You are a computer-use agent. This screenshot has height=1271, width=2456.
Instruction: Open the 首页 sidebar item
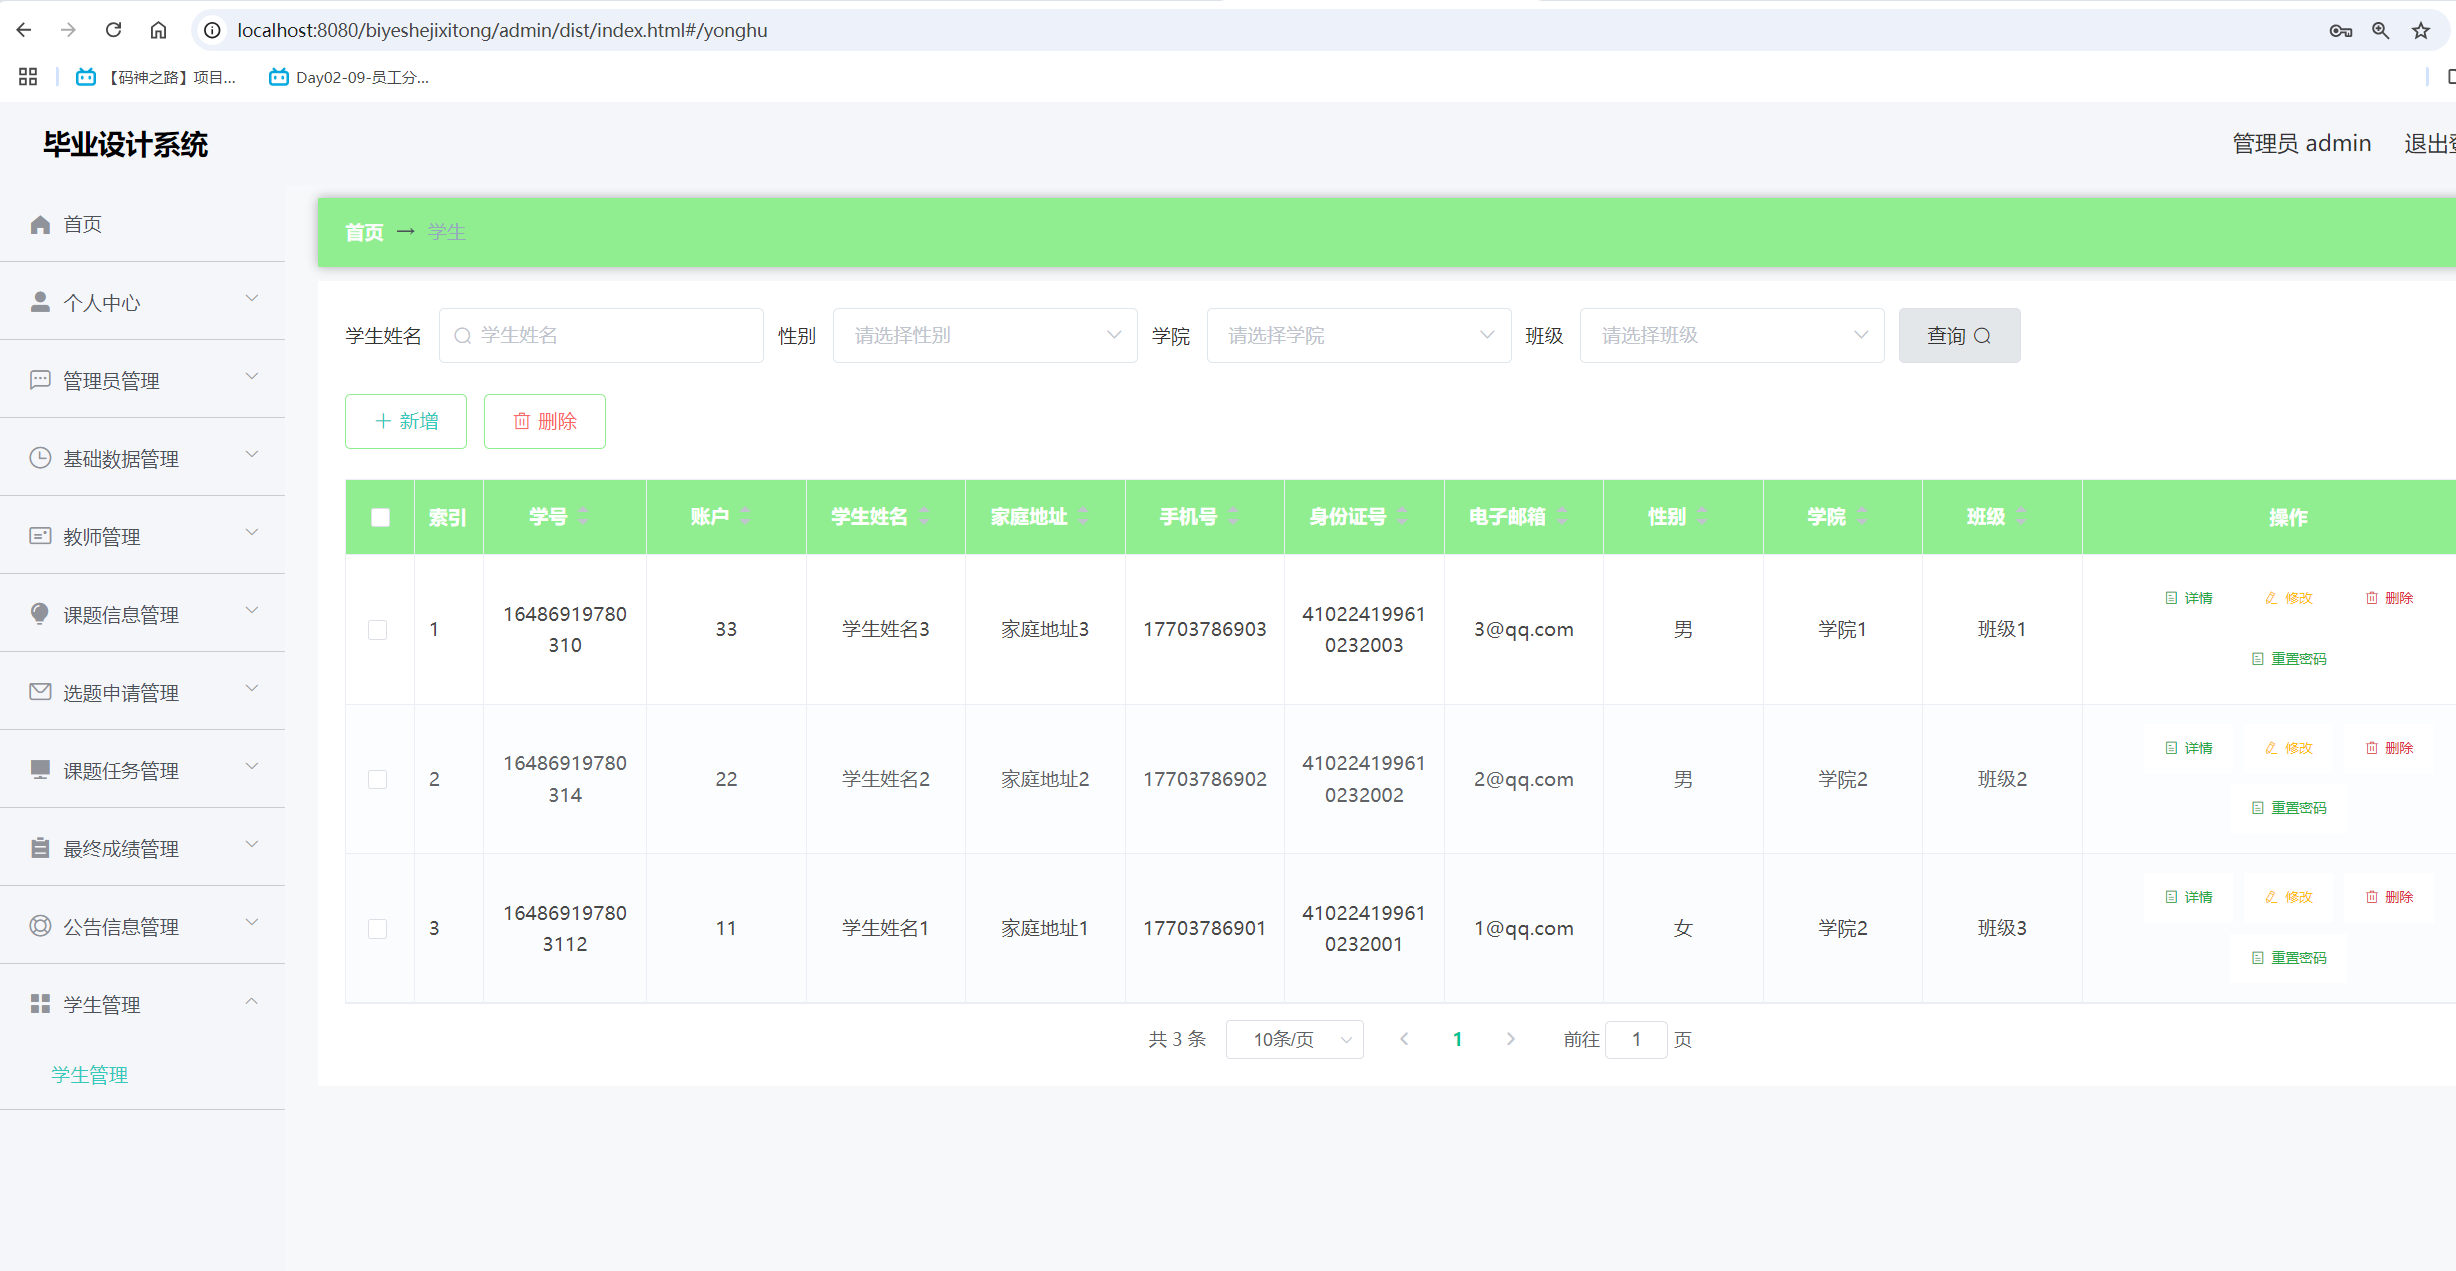(x=82, y=224)
